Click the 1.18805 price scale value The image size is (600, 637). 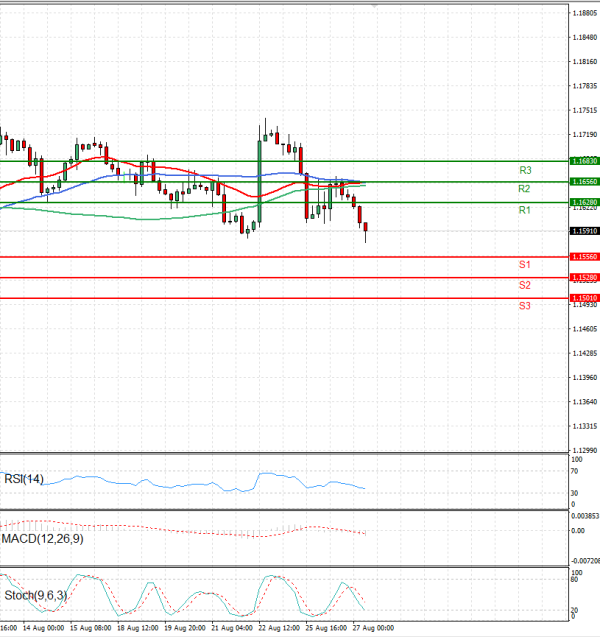(585, 13)
